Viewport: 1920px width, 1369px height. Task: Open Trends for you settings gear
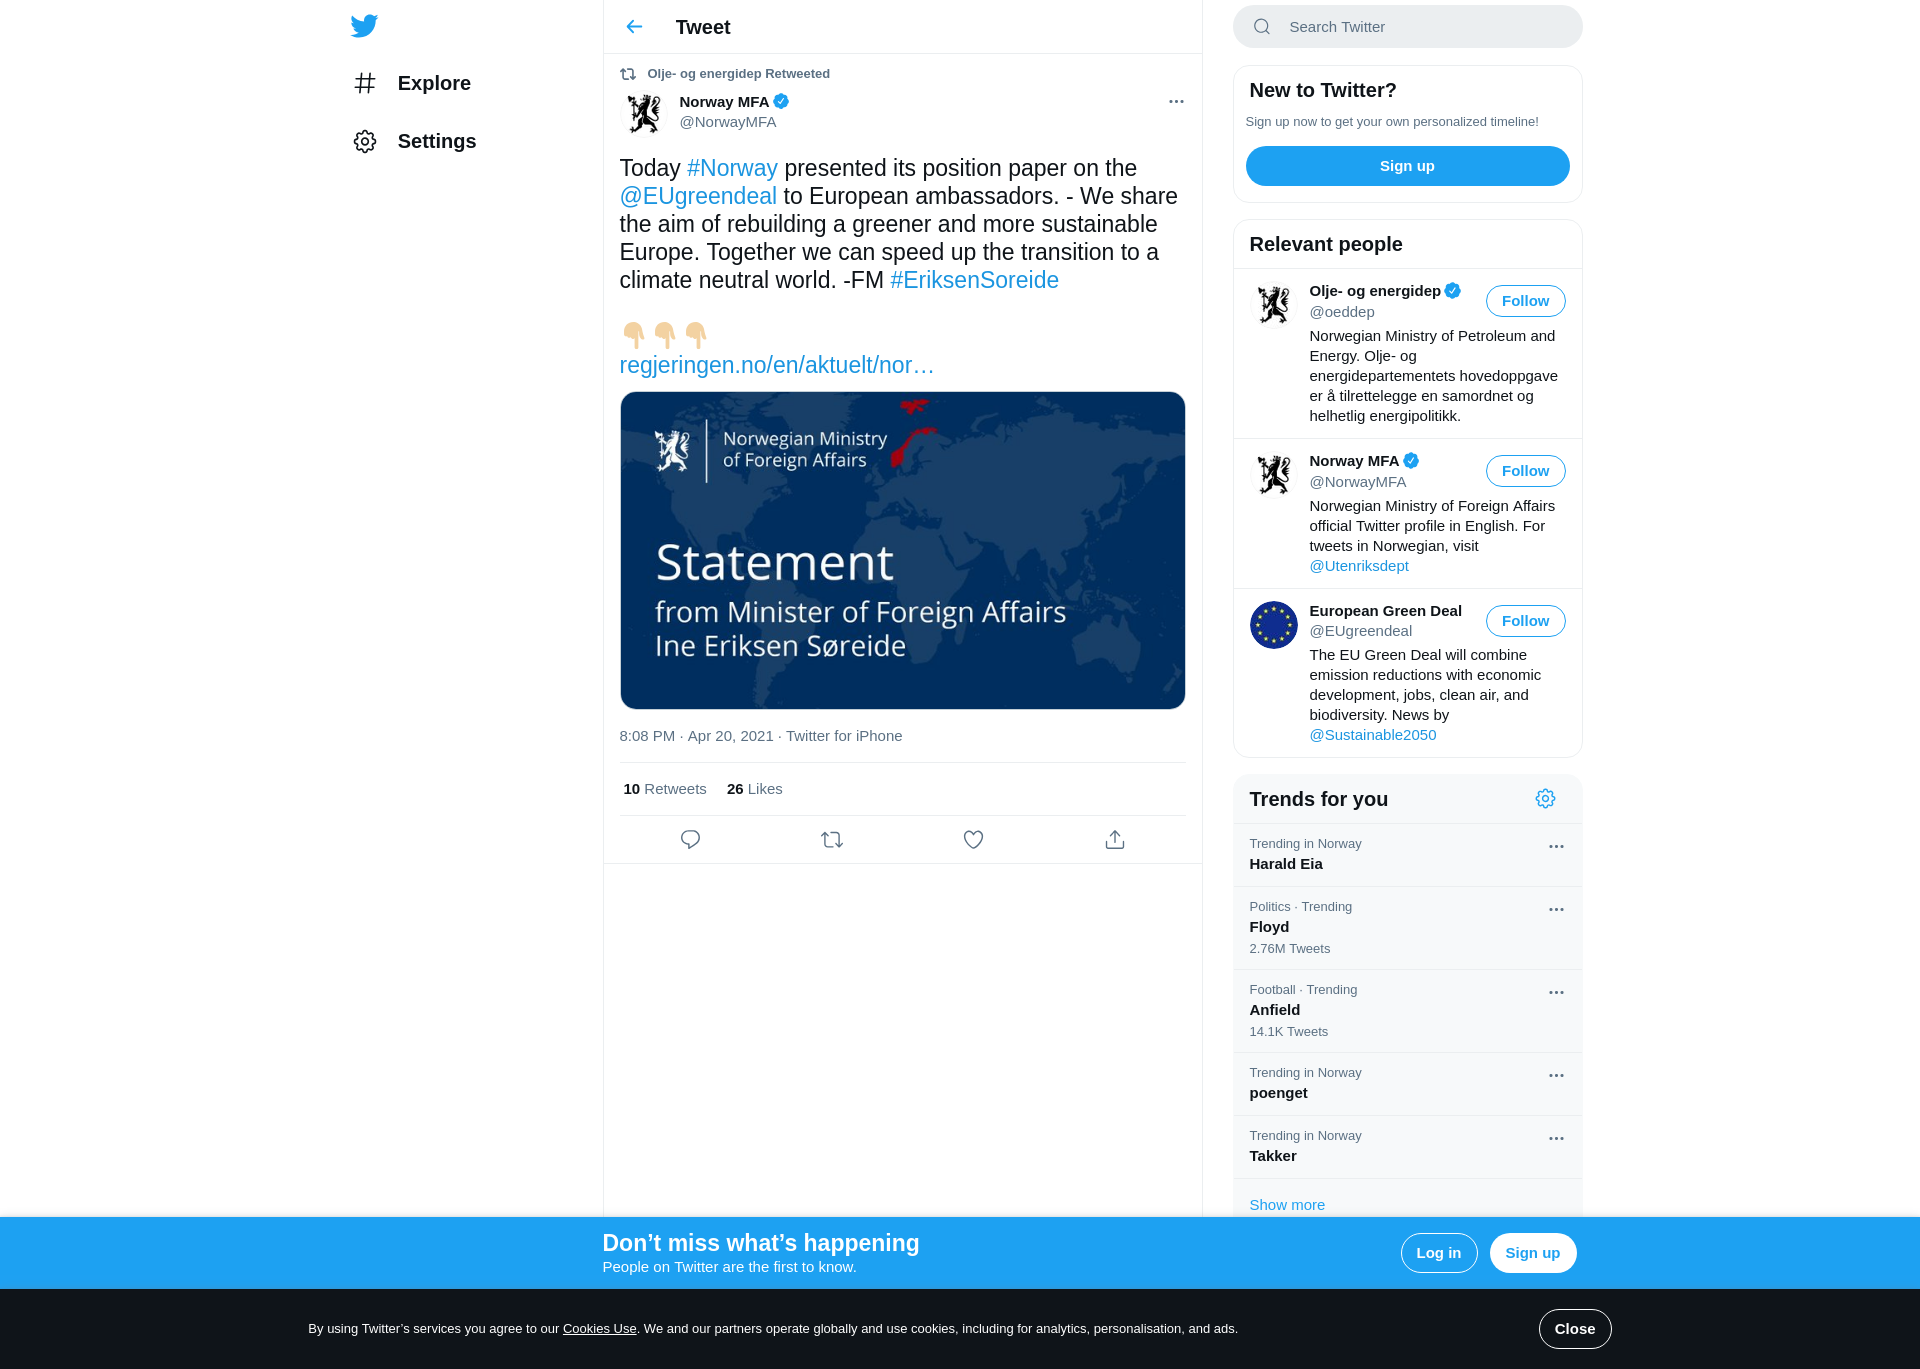point(1545,799)
